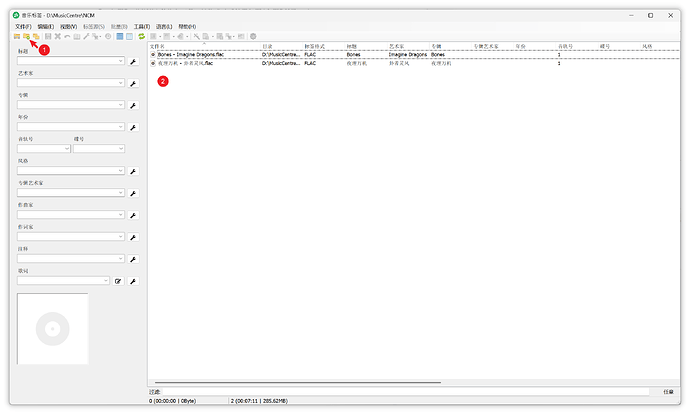Click file icon of Bones flac row

(x=153, y=55)
